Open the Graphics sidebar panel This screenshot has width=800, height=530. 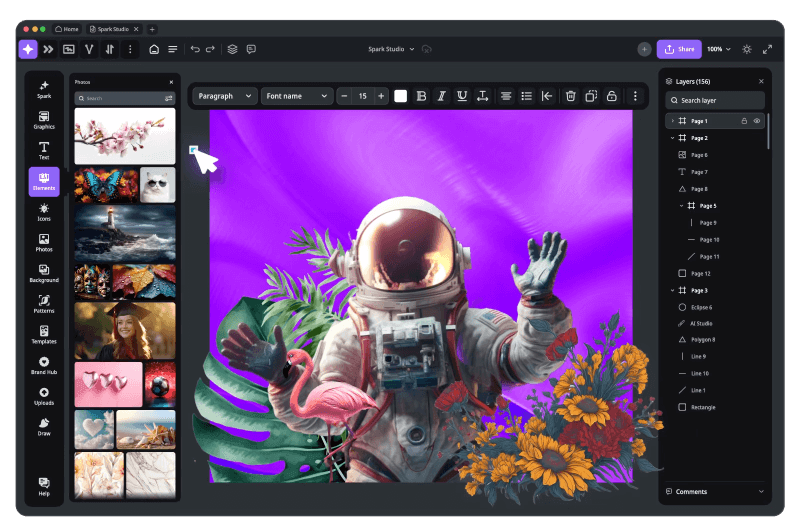[44, 120]
